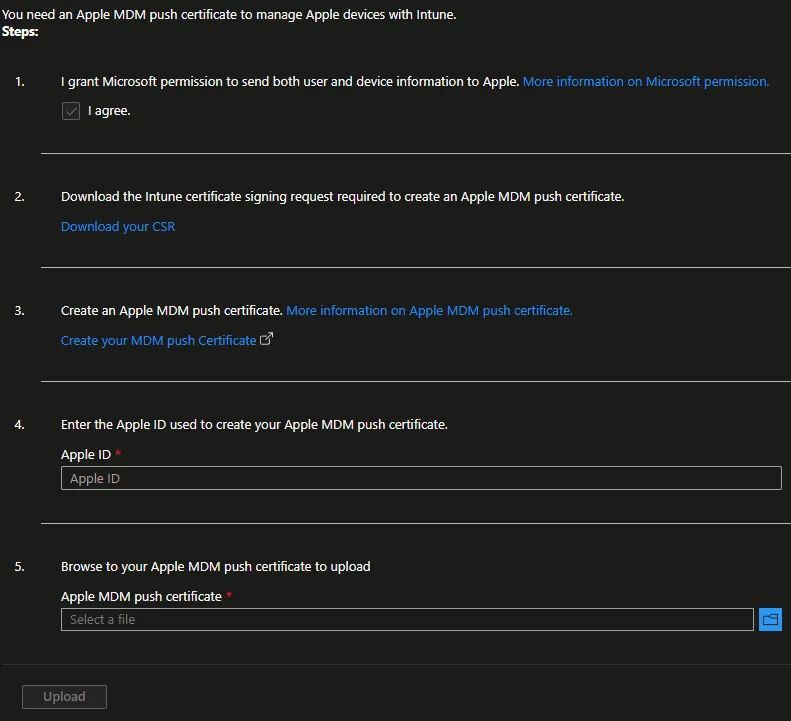Click the Select a file input box
The height and width of the screenshot is (721, 791).
[406, 620]
